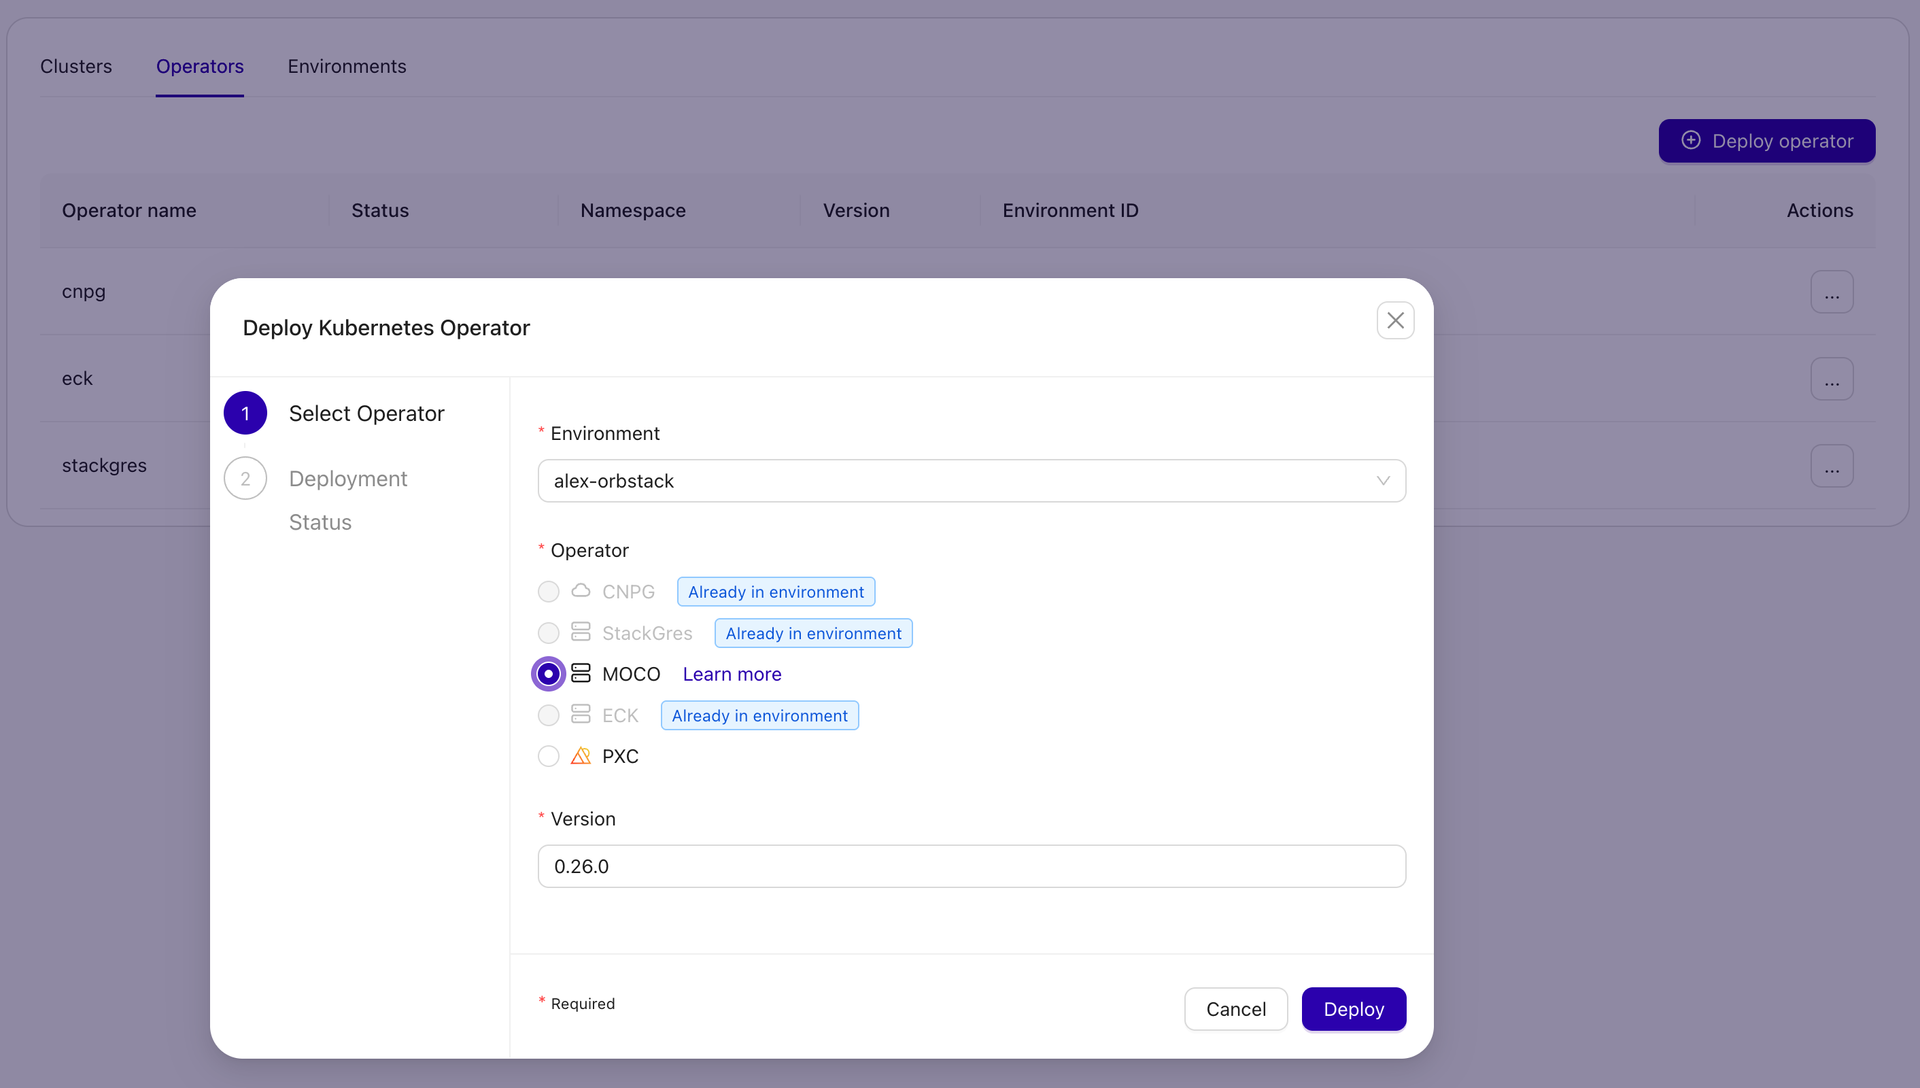The height and width of the screenshot is (1088, 1920).
Task: Click the Cancel button
Action: click(x=1235, y=1009)
